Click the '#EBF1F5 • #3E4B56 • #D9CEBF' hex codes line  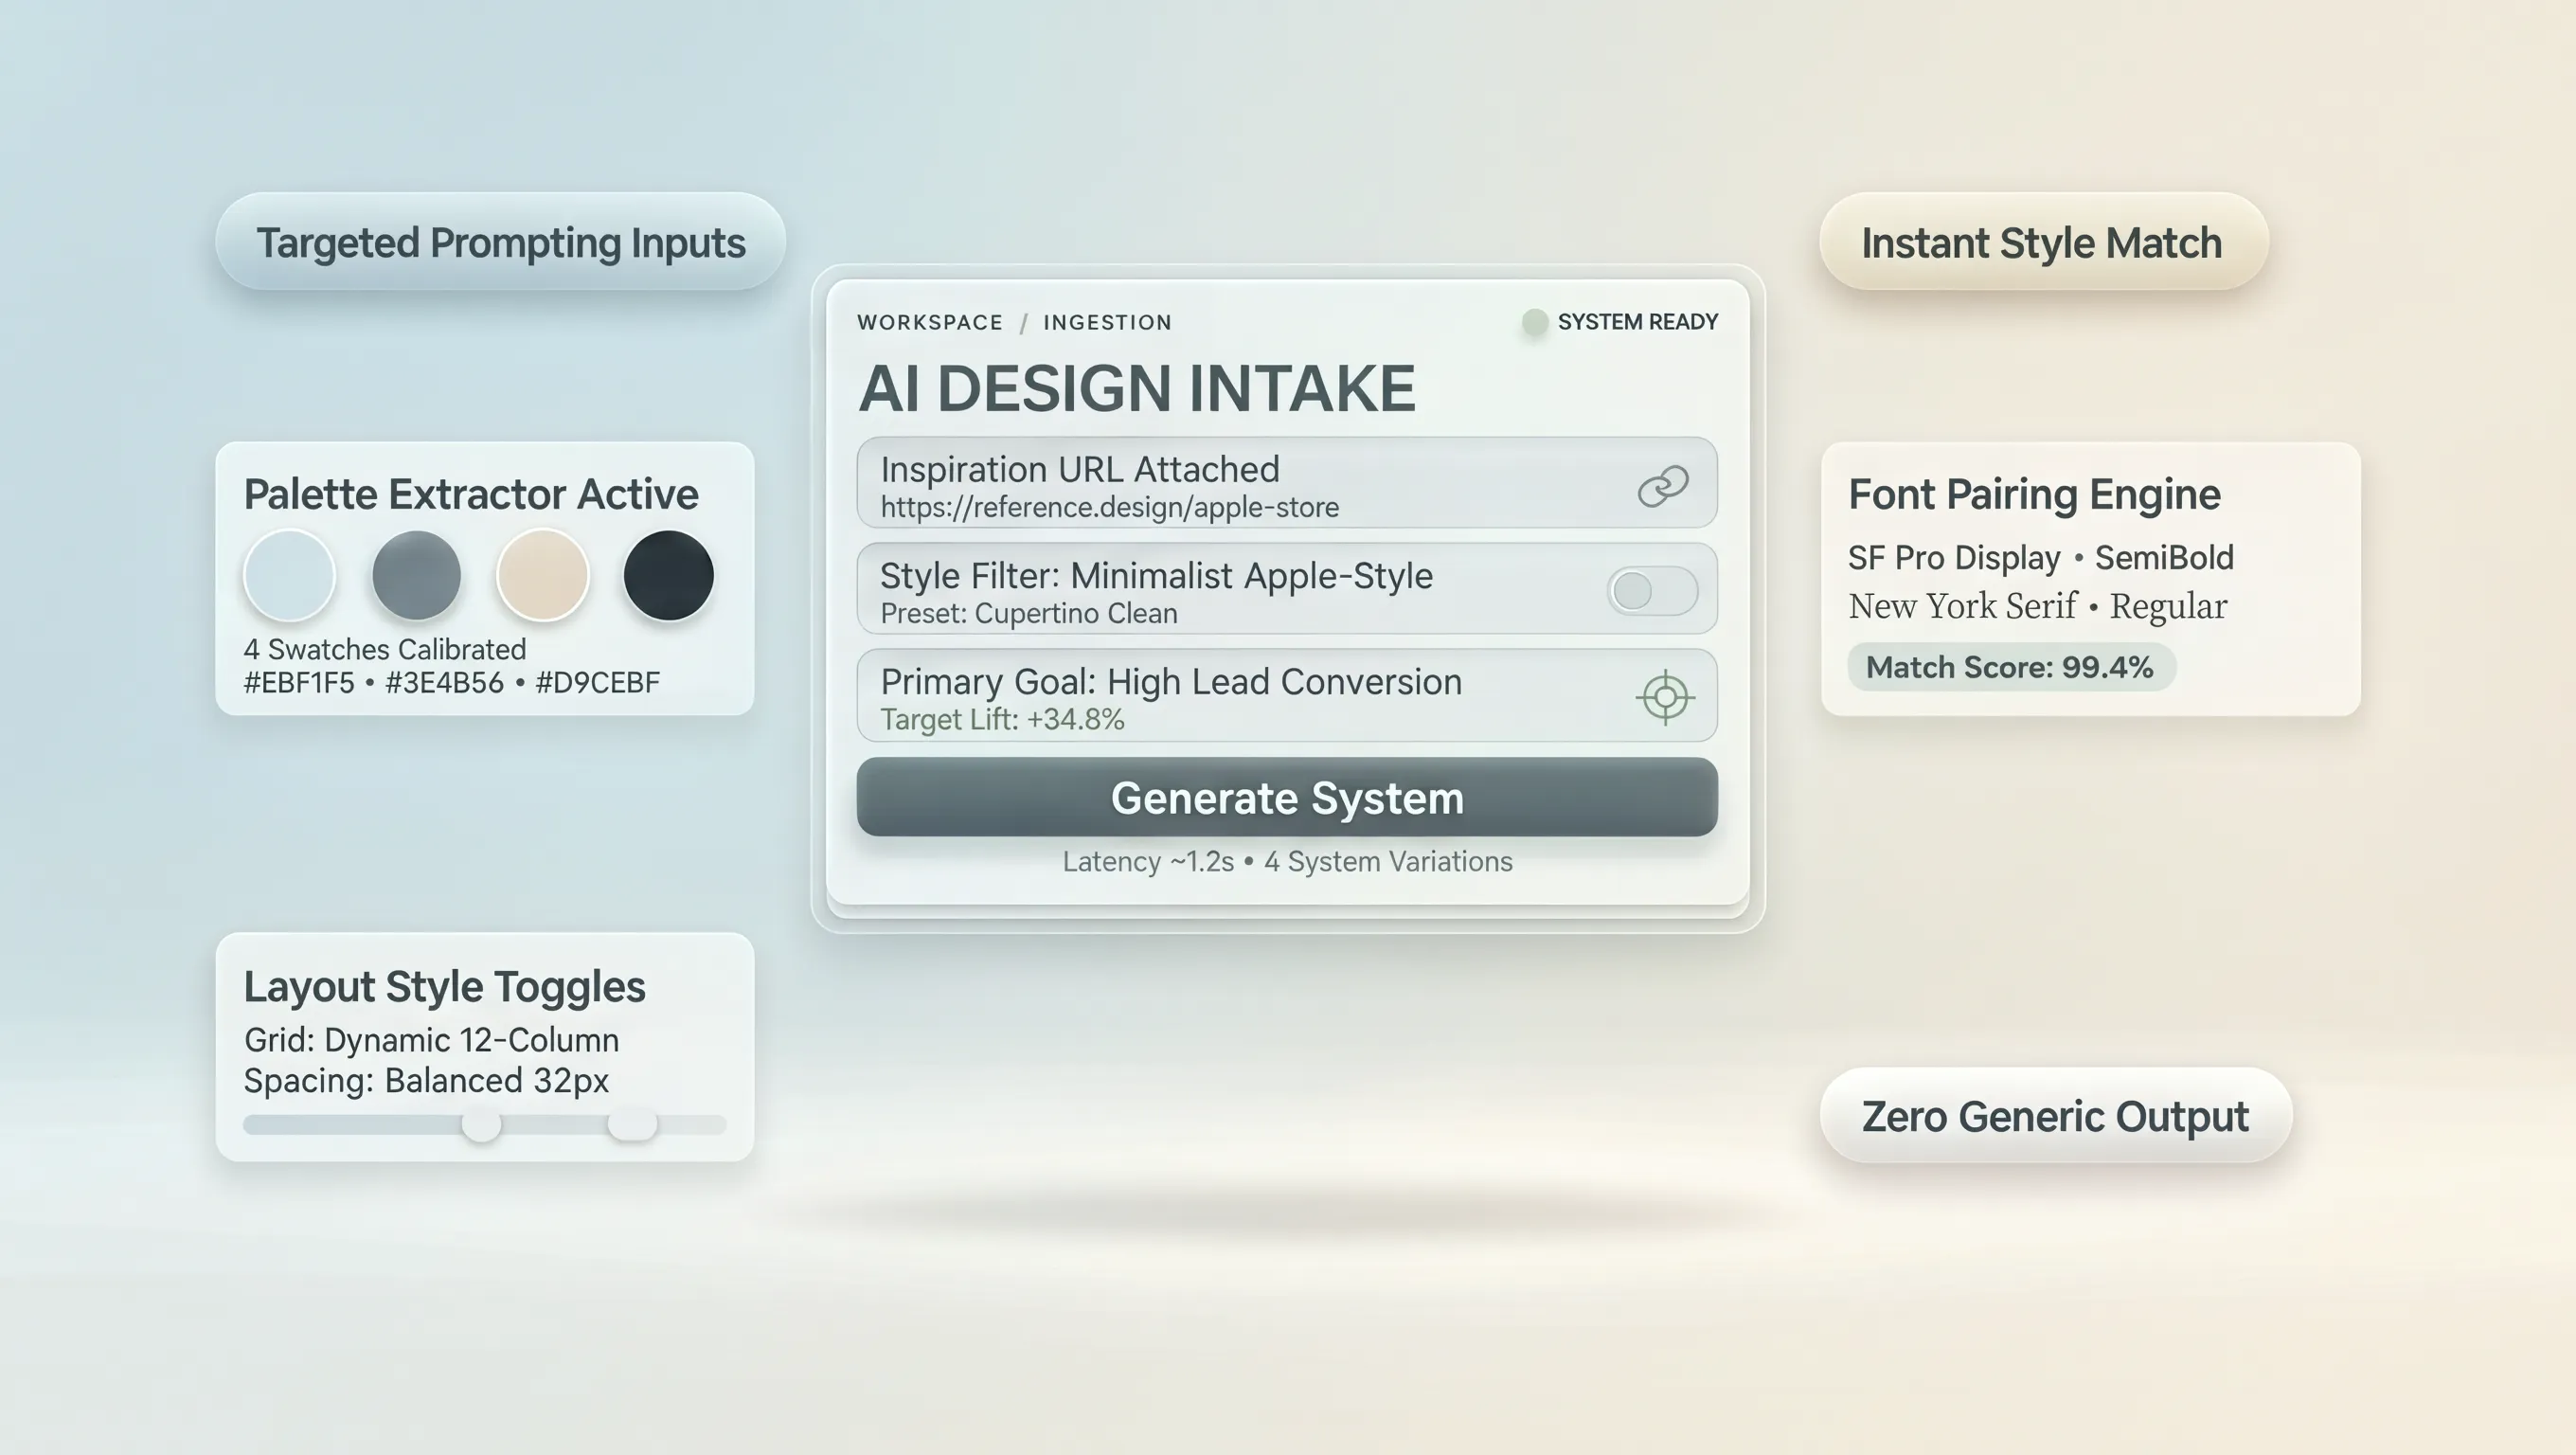452,683
